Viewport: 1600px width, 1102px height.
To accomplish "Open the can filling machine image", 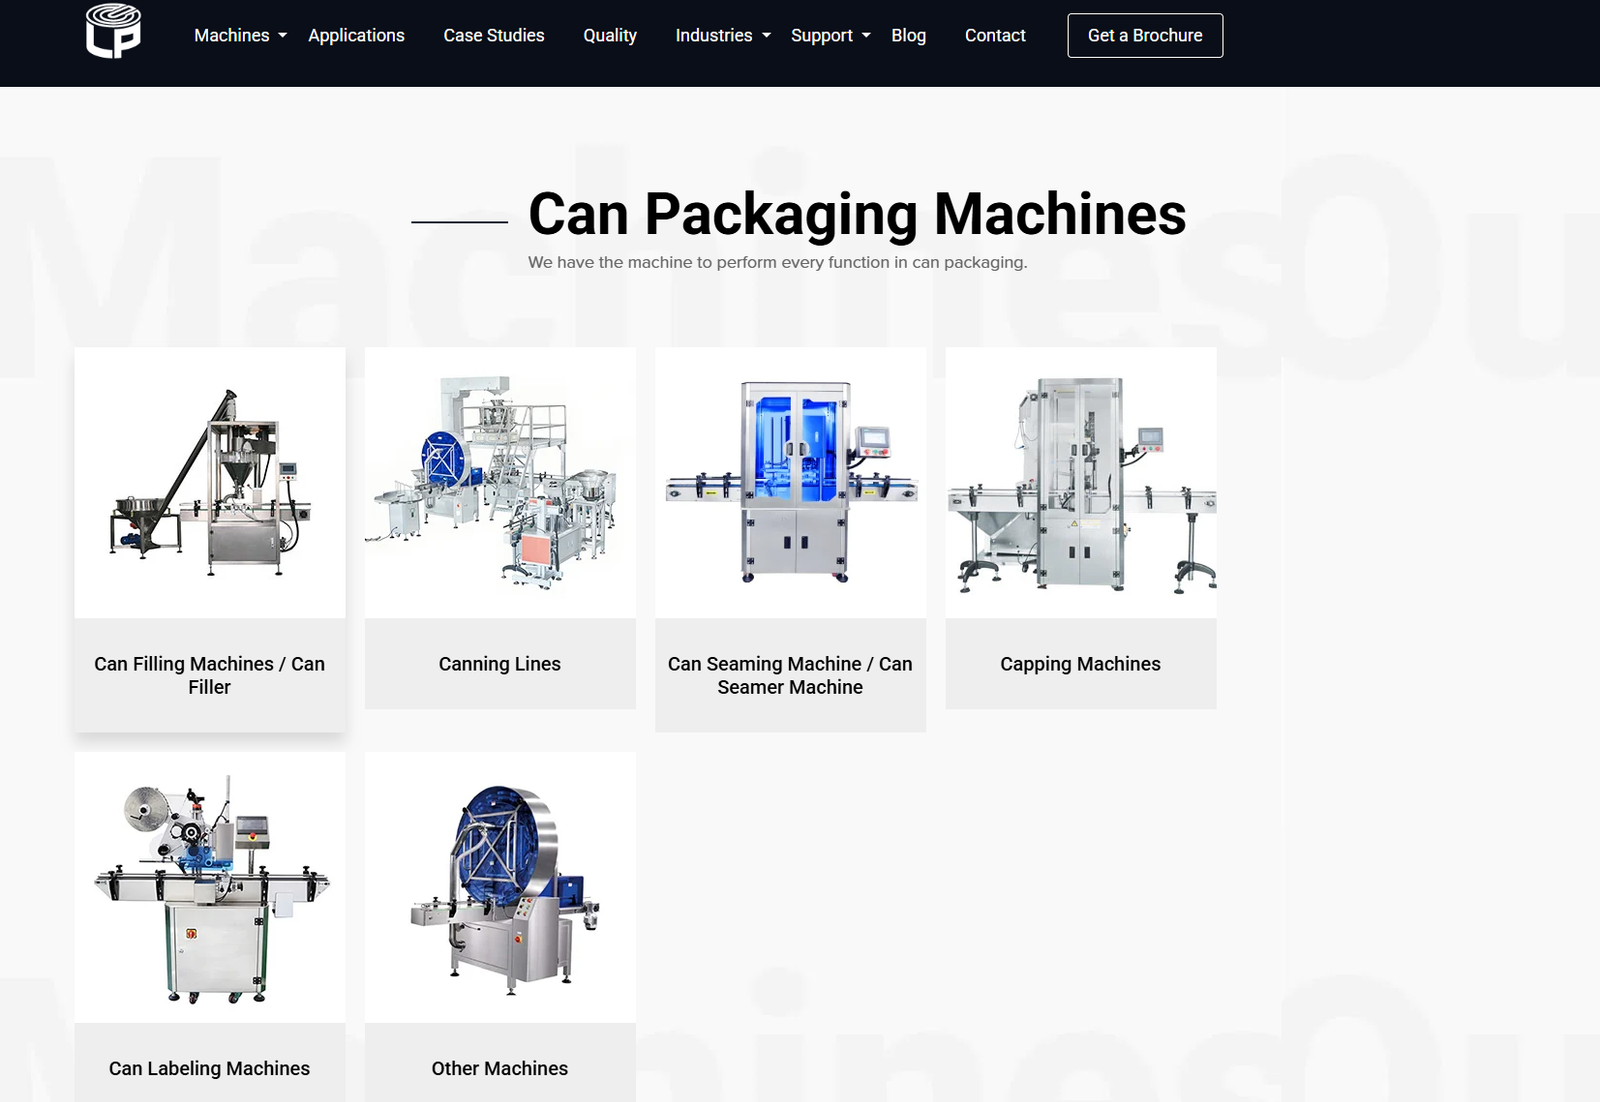I will tap(210, 483).
